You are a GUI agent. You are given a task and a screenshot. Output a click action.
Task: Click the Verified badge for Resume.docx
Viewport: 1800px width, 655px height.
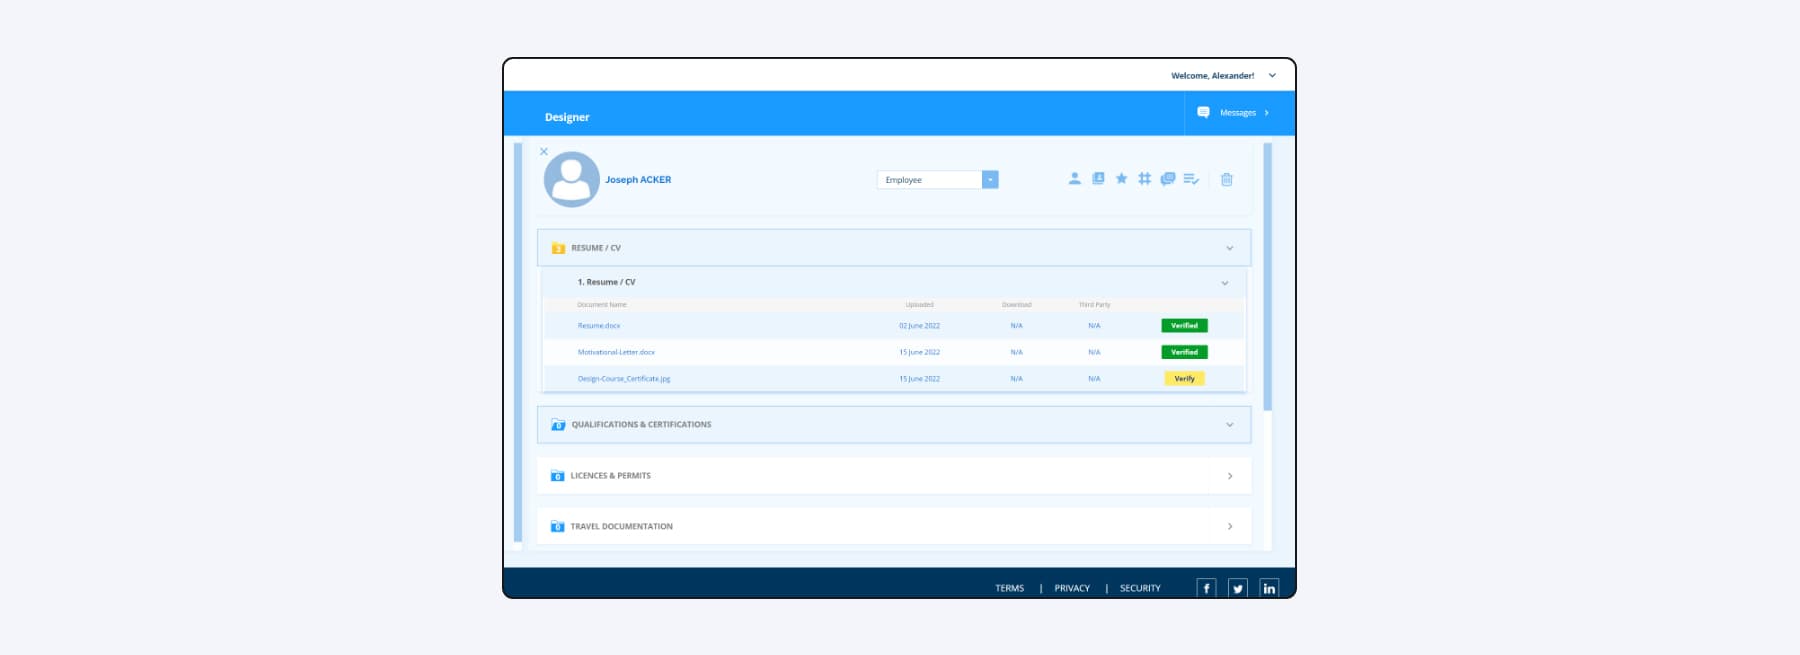pos(1185,326)
